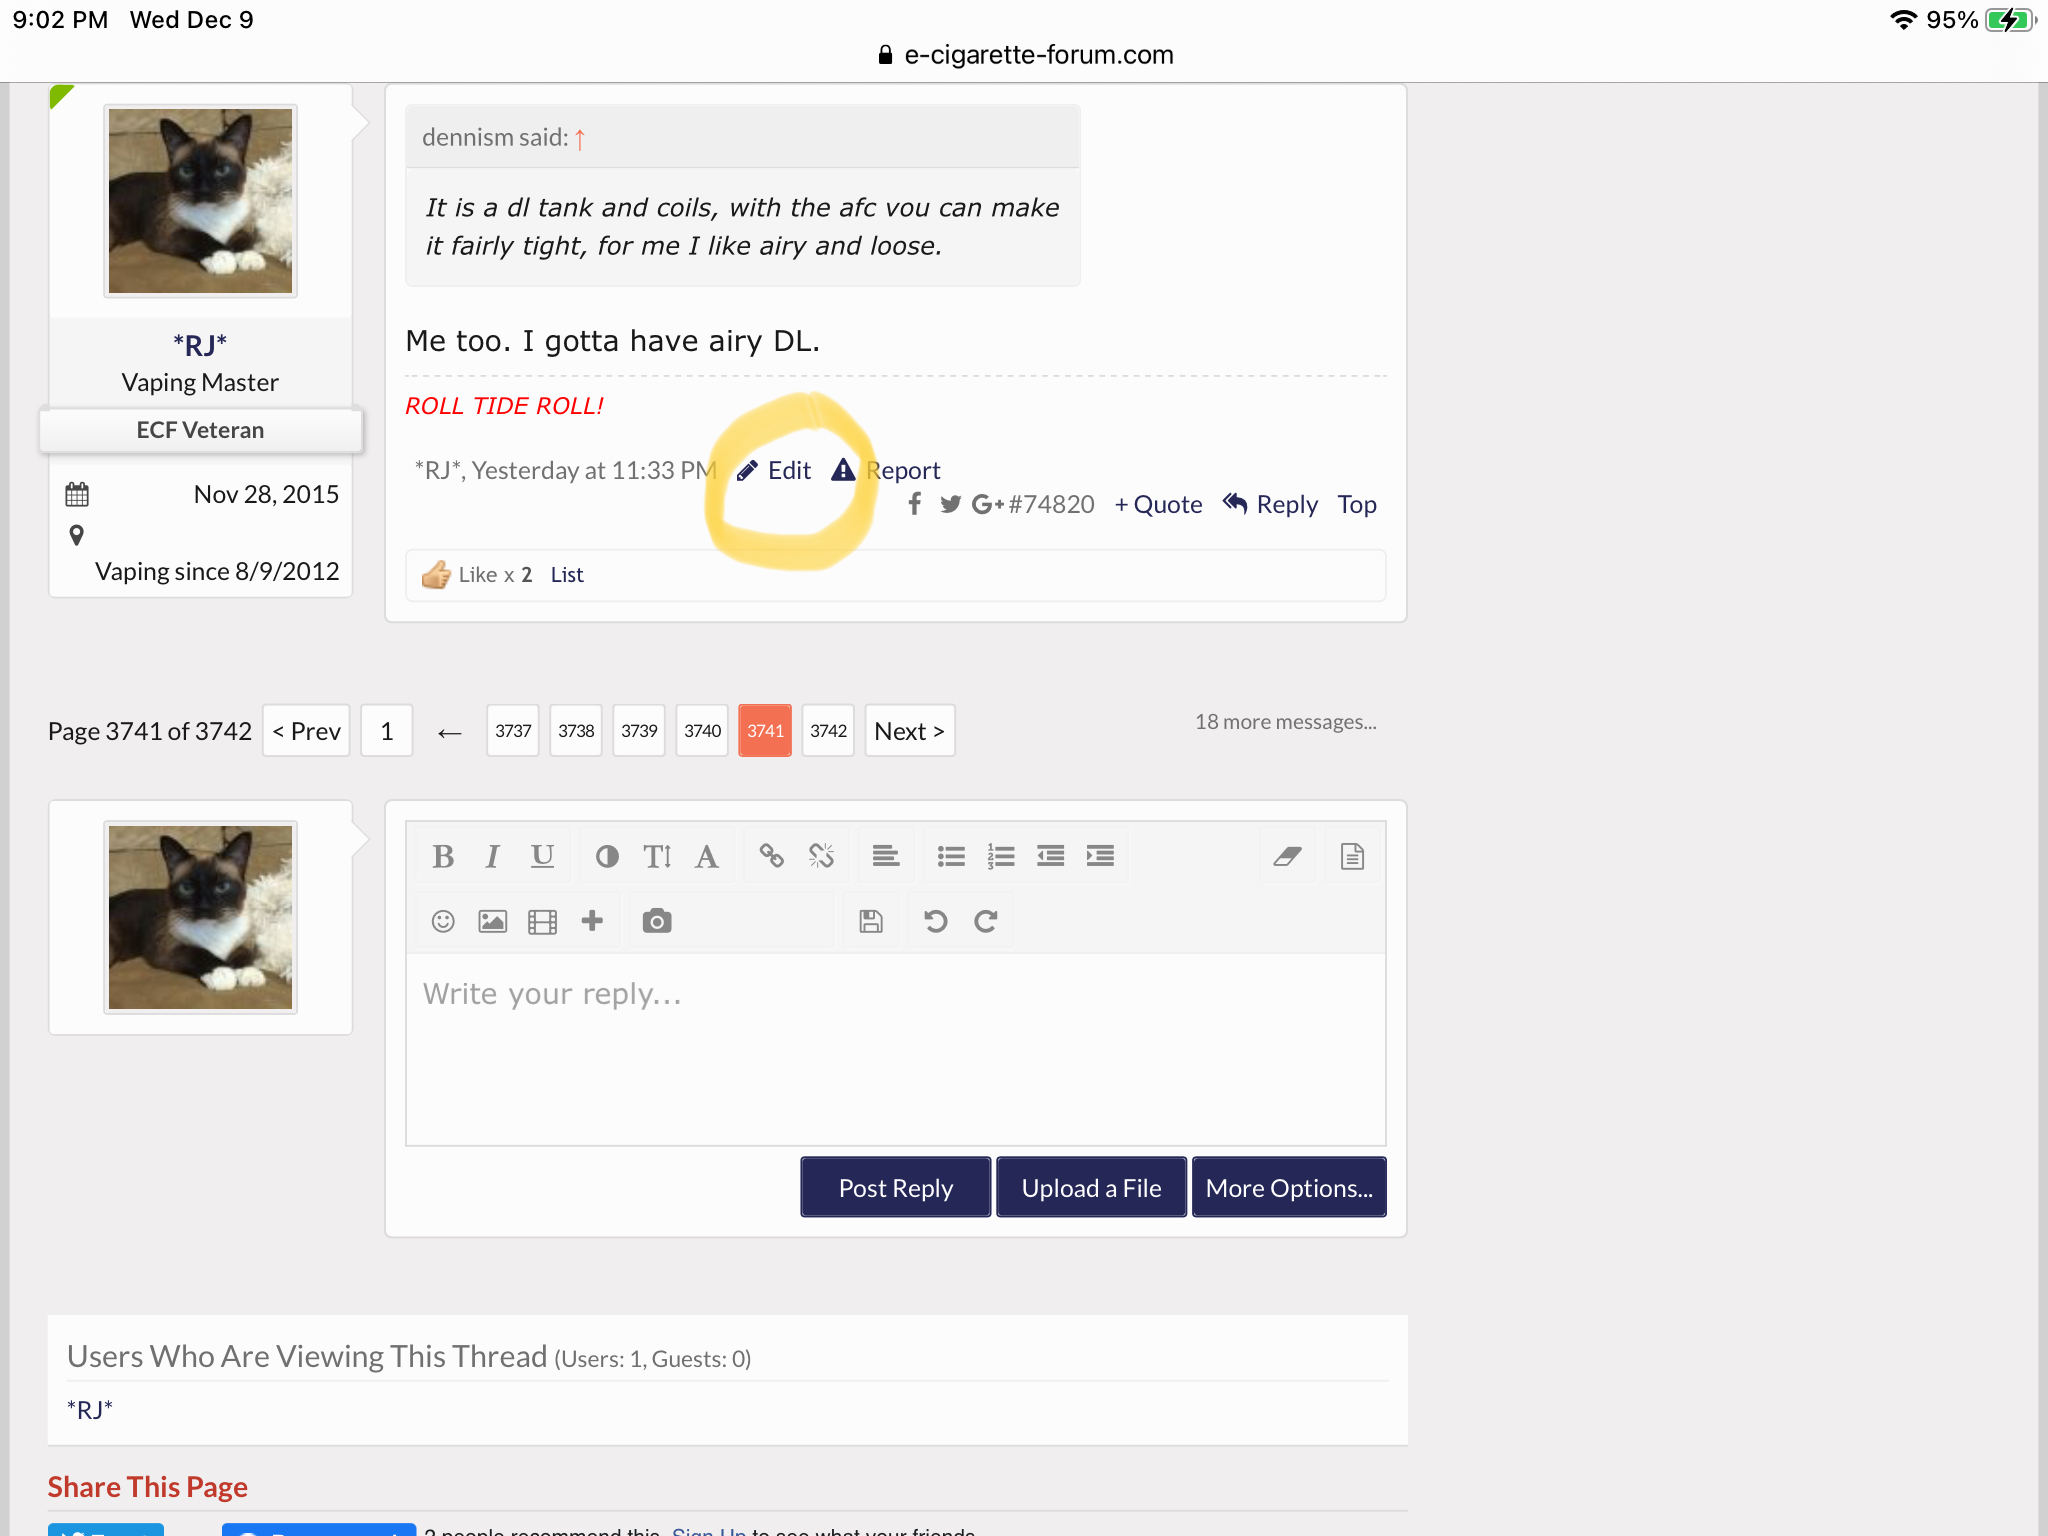Share post on Twitter icon
The image size is (2048, 1536).
pos(950,504)
